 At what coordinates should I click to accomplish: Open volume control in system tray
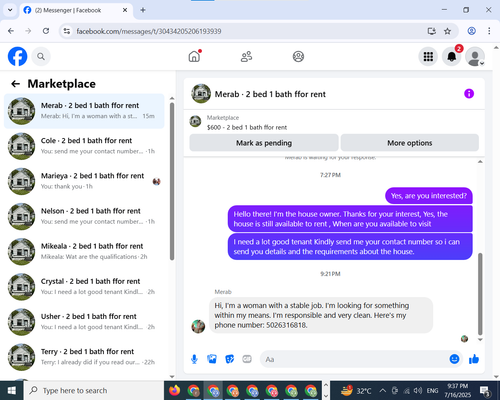[417, 390]
